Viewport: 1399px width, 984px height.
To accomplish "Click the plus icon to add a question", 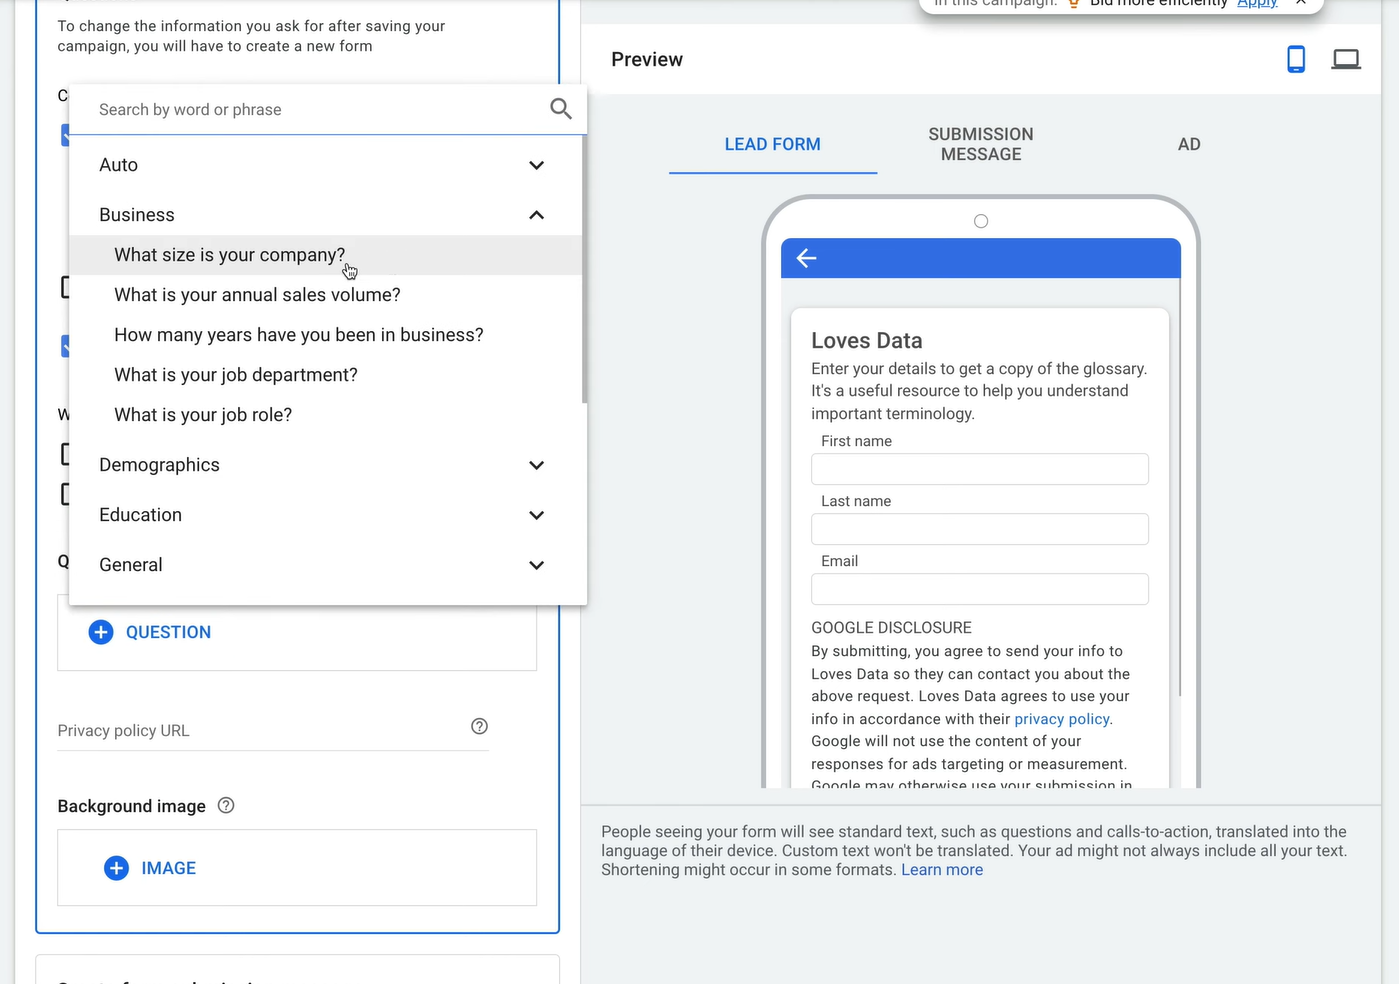I will pyautogui.click(x=100, y=632).
